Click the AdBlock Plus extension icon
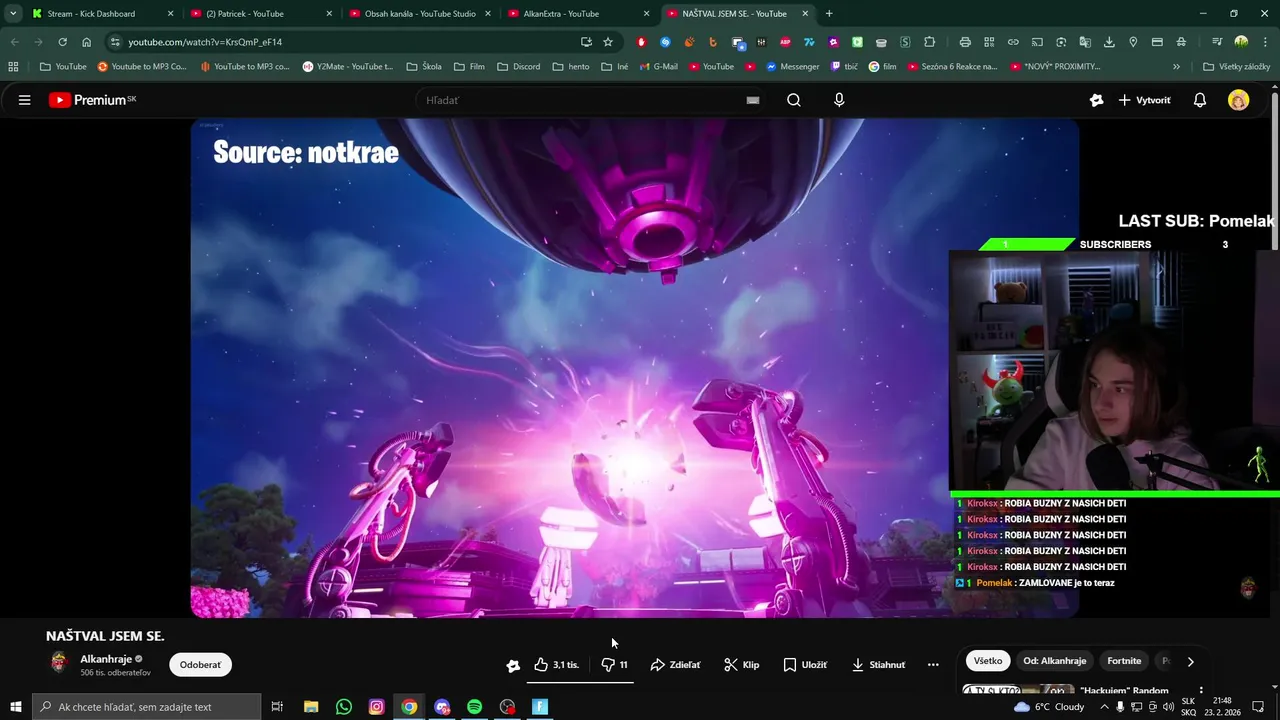 785,42
